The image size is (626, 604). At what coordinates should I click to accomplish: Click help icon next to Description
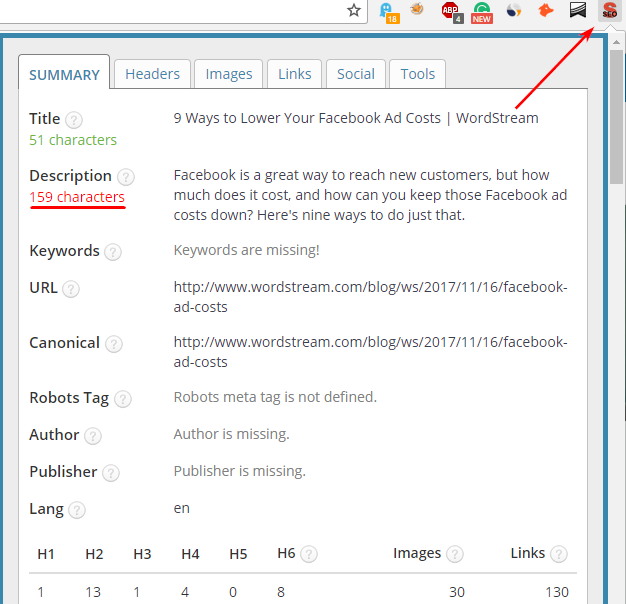(x=125, y=177)
